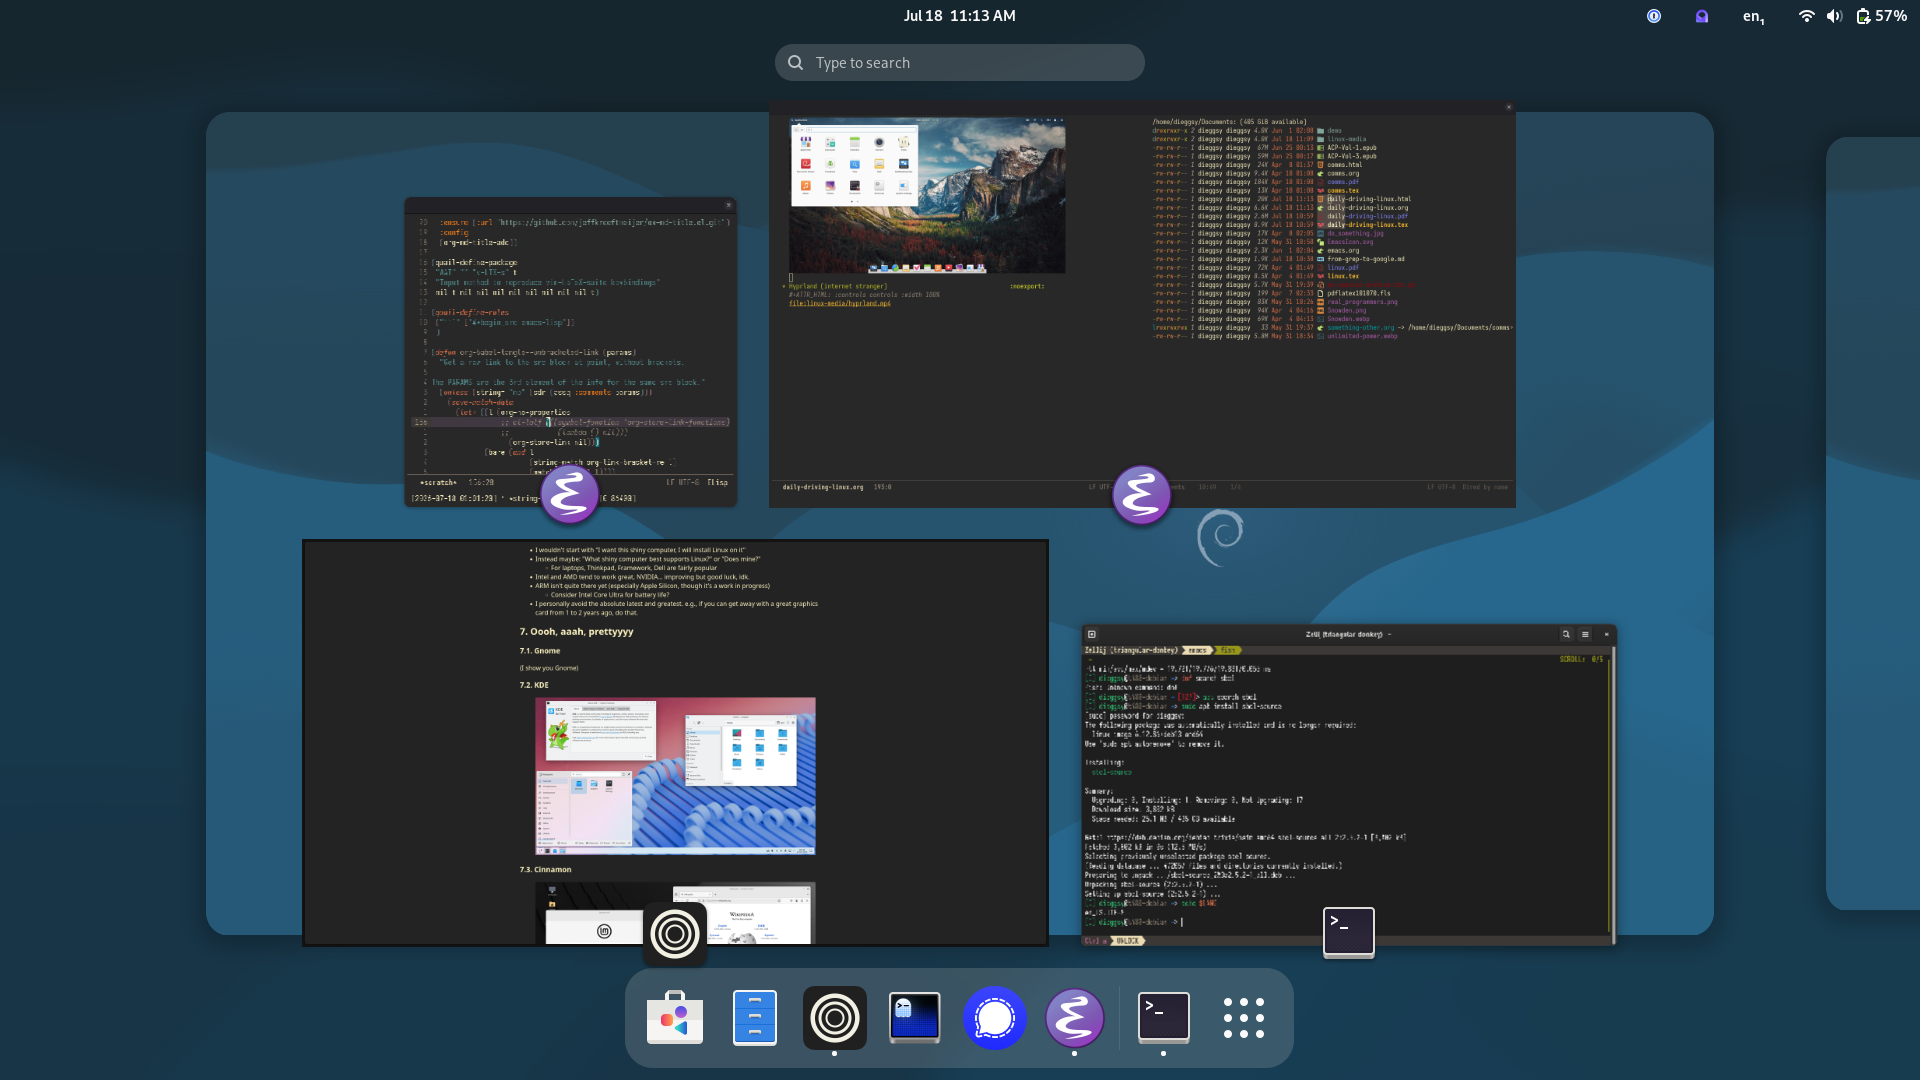Open the en keyboard layout menu
This screenshot has height=1080, width=1920.
(1753, 16)
